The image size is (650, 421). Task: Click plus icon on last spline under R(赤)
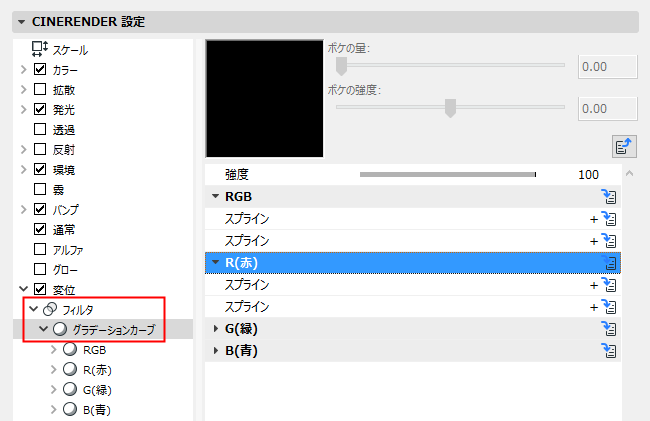tap(594, 307)
